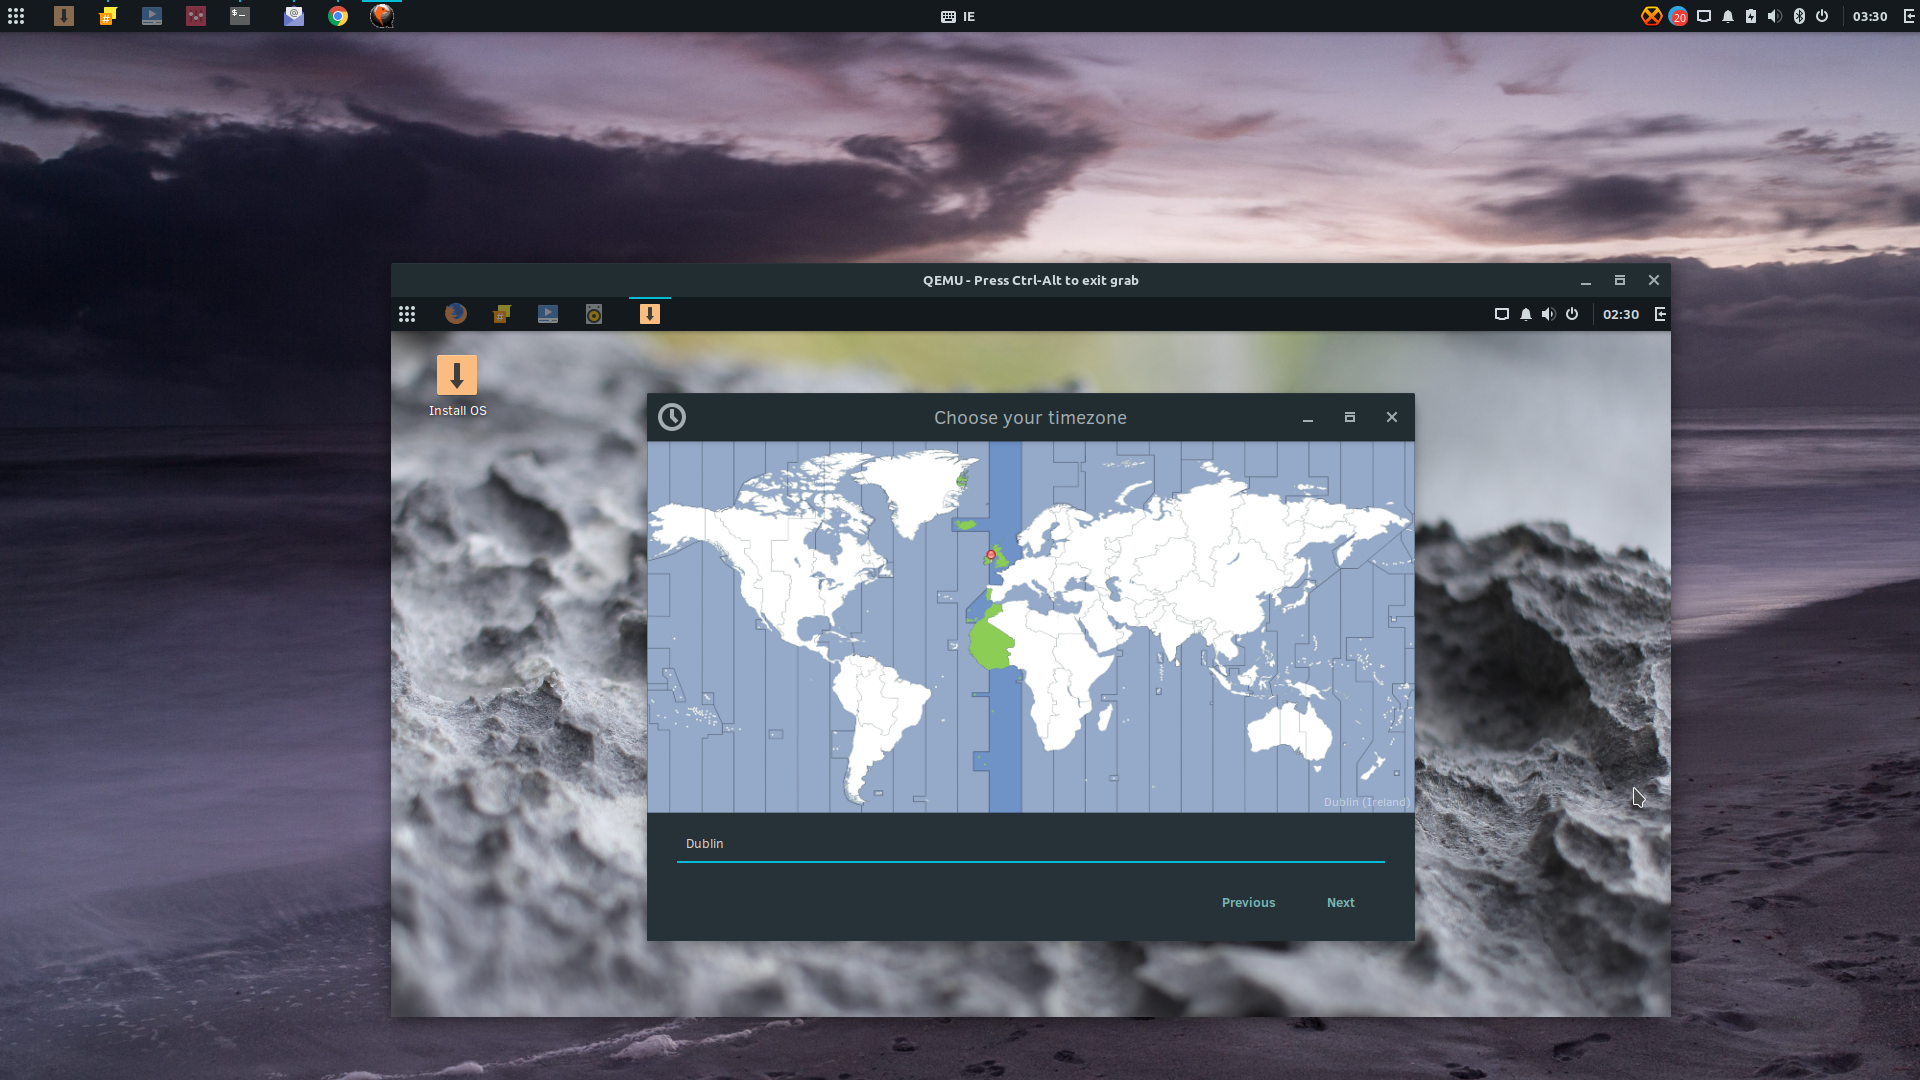
Task: Click the QEMU window title bar text
Action: tap(1031, 281)
